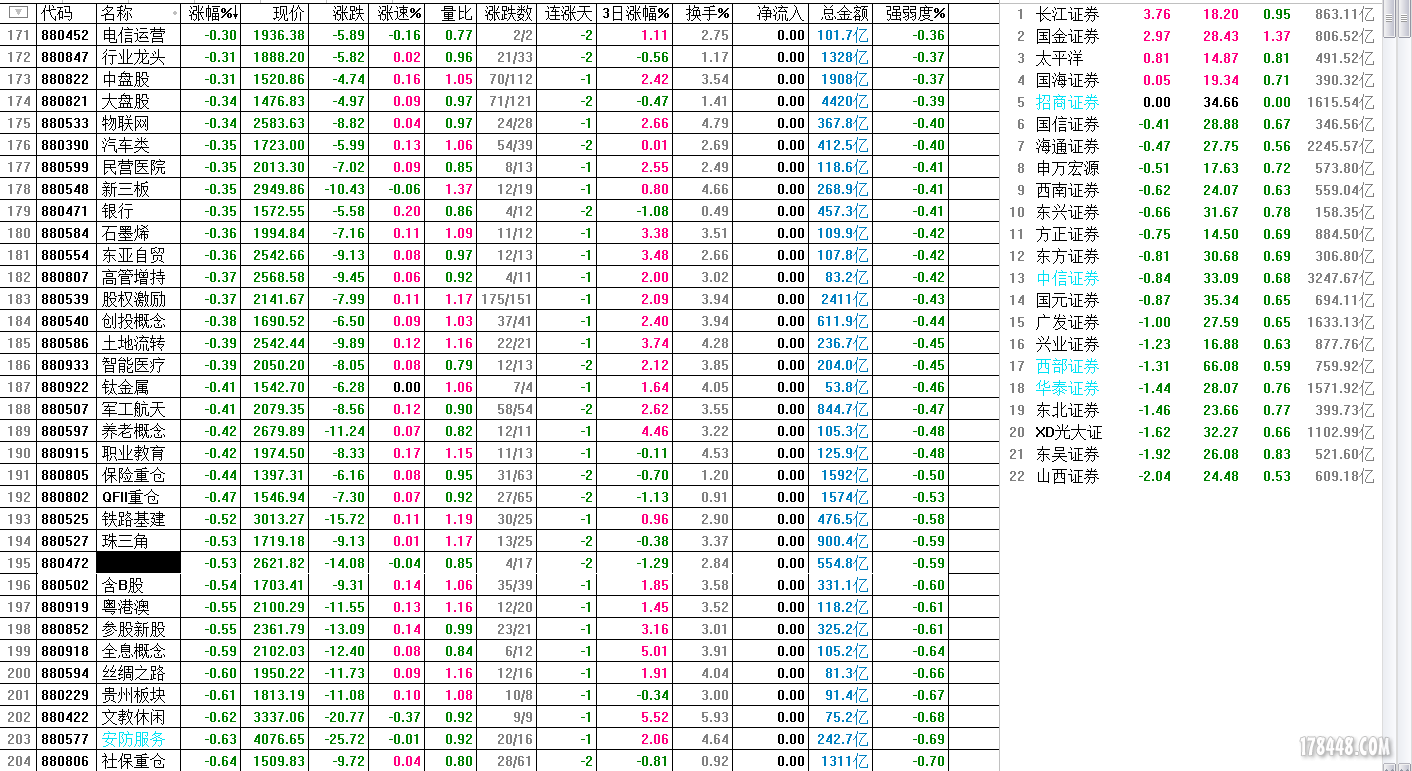This screenshot has height=771, width=1412.
Task: Open the dropdown arrow box above row numbers
Action: (x=18, y=13)
